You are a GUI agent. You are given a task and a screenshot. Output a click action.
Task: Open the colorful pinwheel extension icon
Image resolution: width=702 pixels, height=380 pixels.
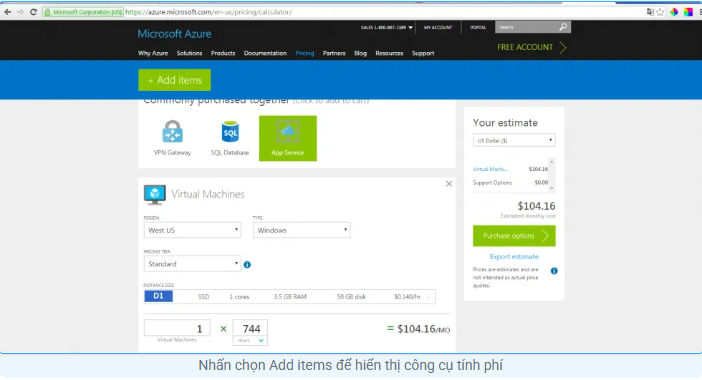coord(674,12)
